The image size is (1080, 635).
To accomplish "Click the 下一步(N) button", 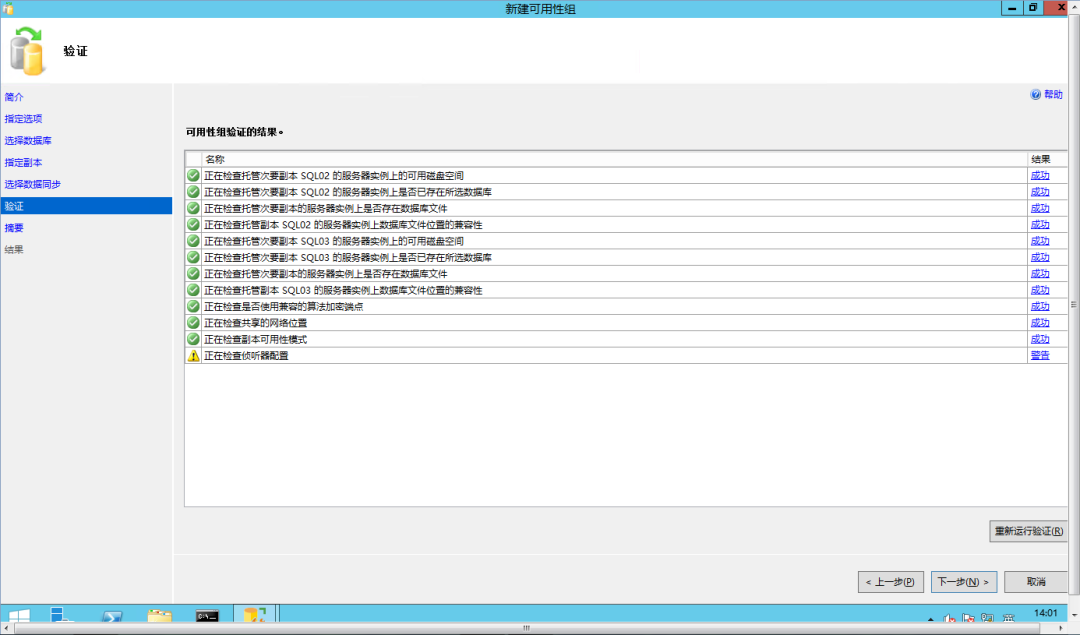I will click(x=963, y=582).
